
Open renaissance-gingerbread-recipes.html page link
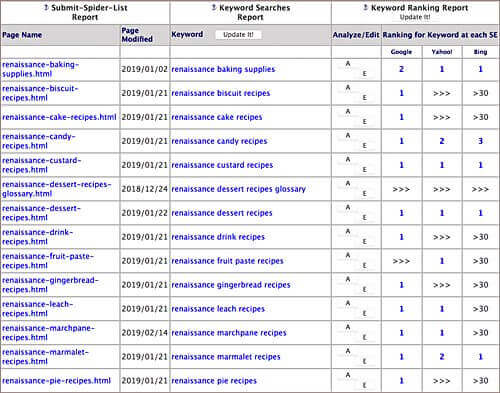tap(50, 285)
